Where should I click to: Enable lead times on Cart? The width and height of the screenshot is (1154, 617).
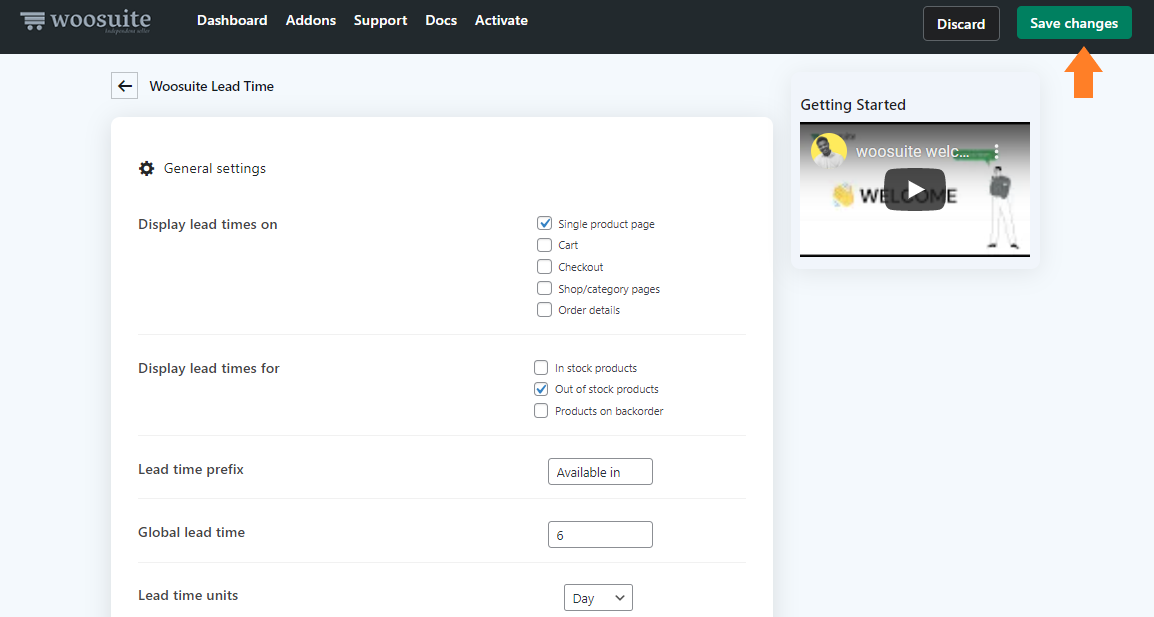[x=545, y=245]
